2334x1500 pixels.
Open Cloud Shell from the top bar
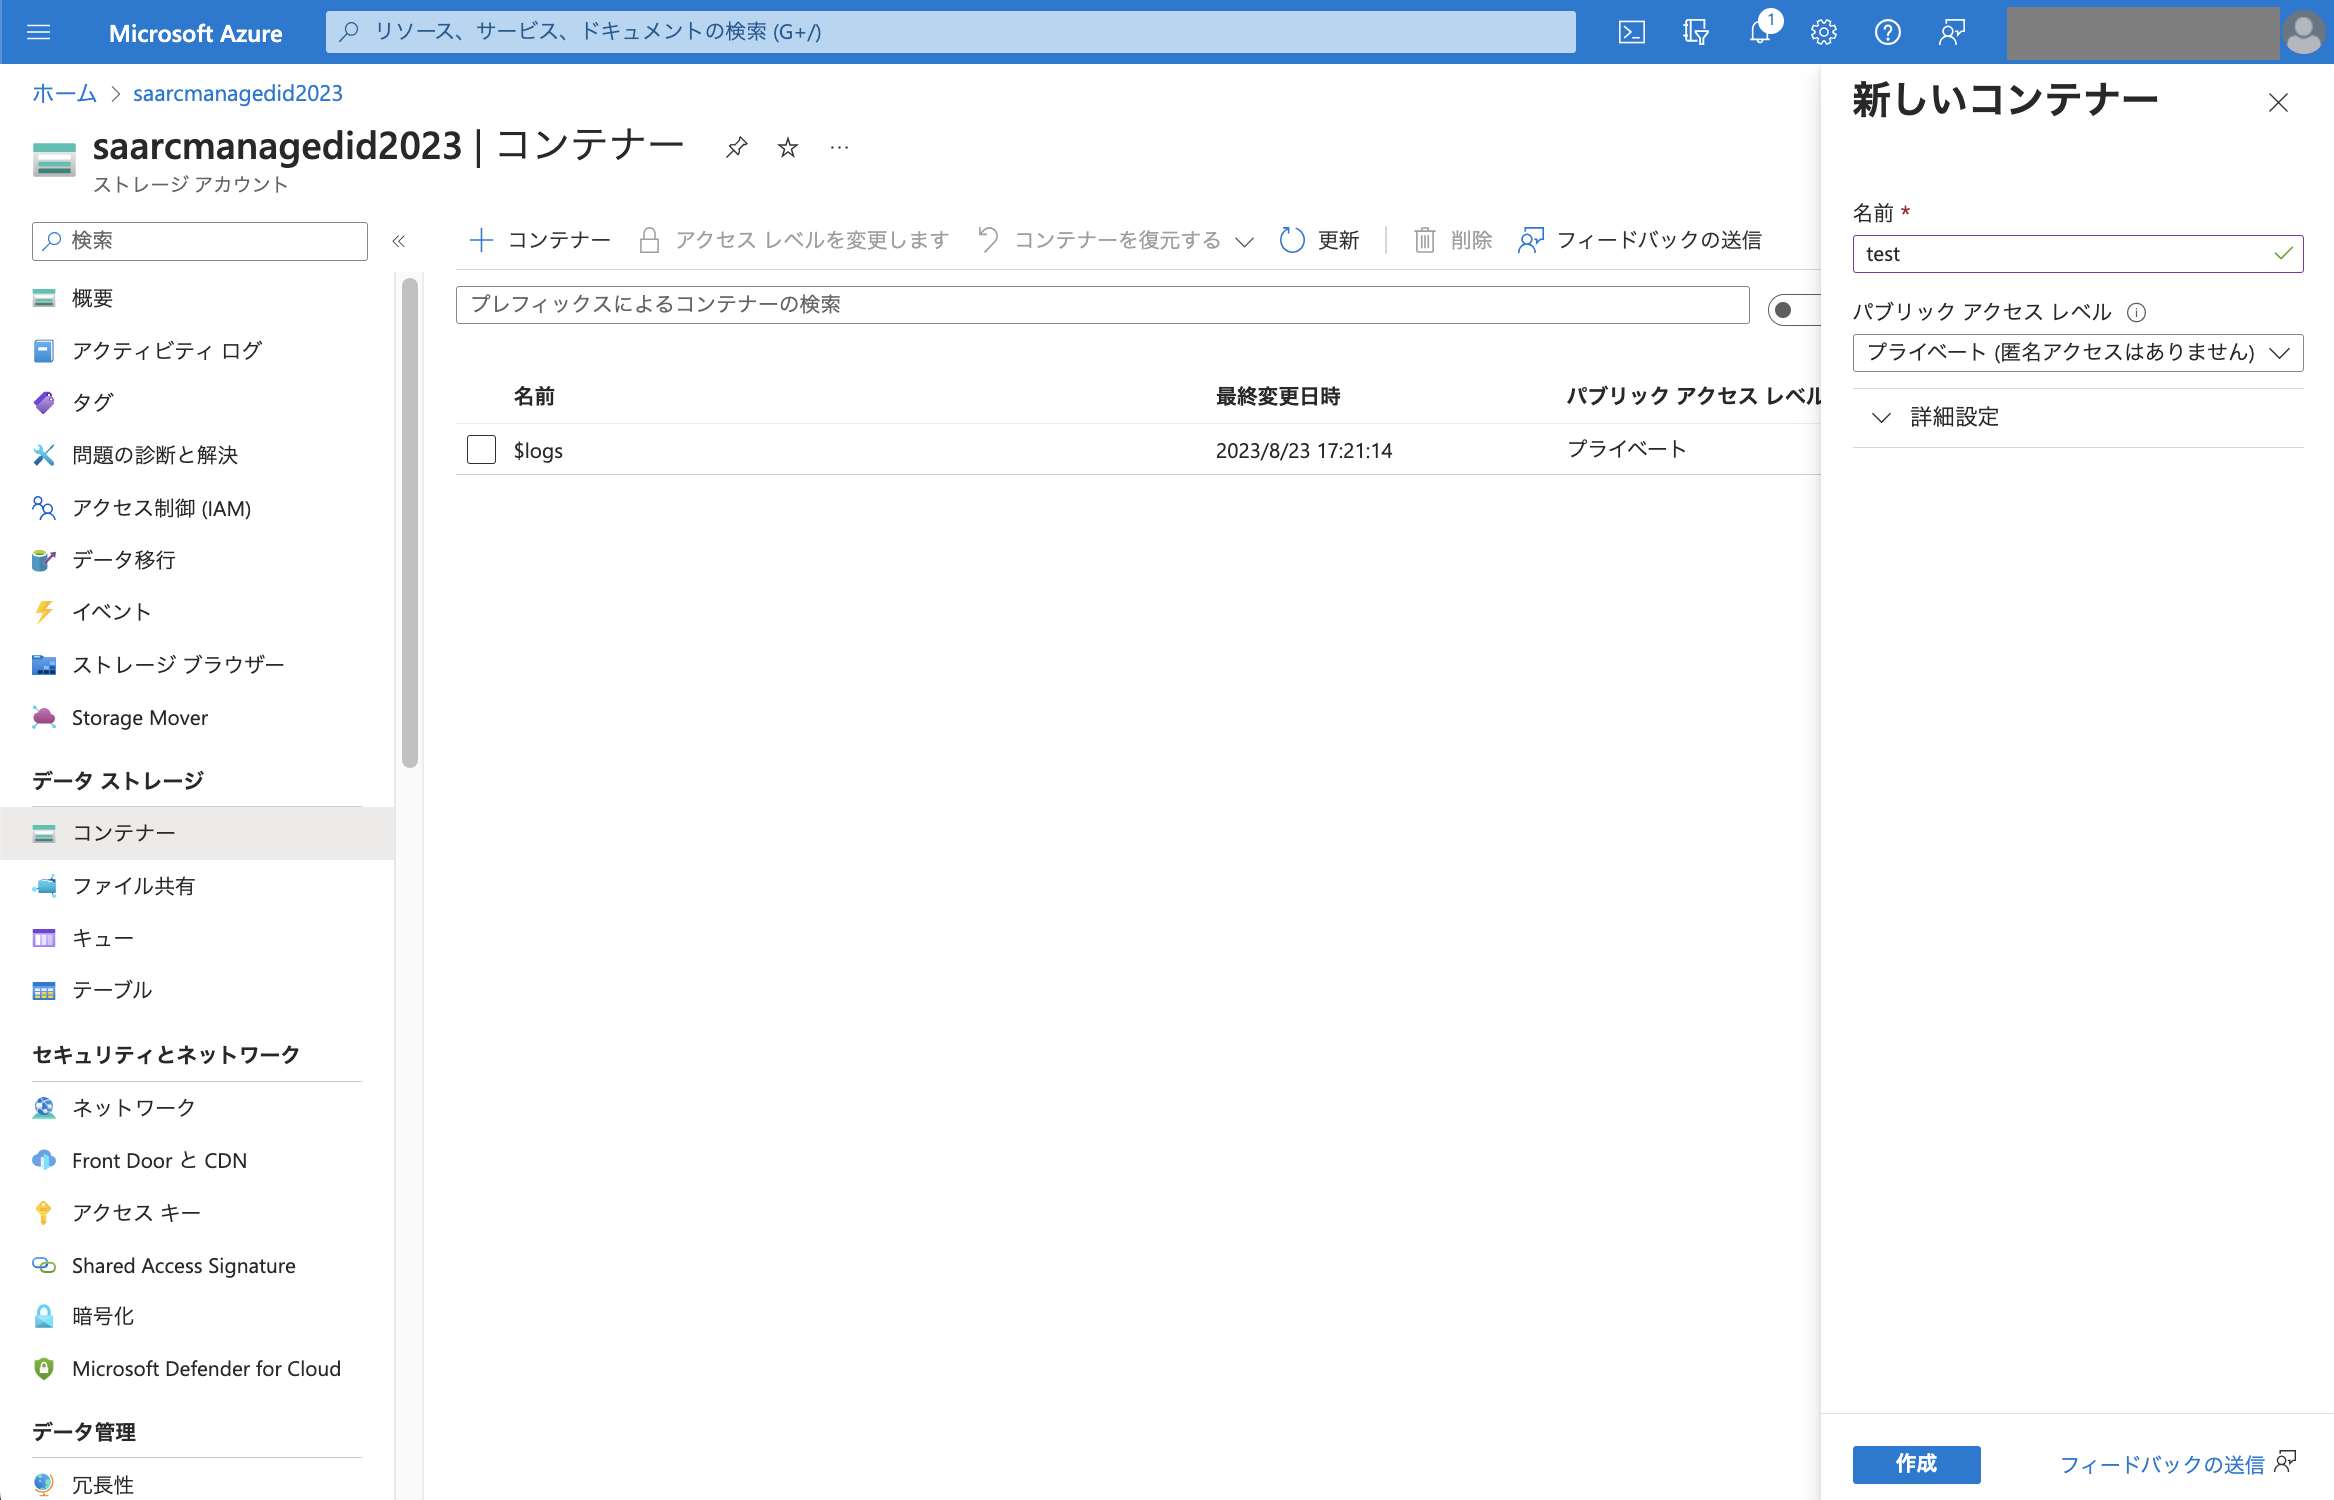(1631, 32)
